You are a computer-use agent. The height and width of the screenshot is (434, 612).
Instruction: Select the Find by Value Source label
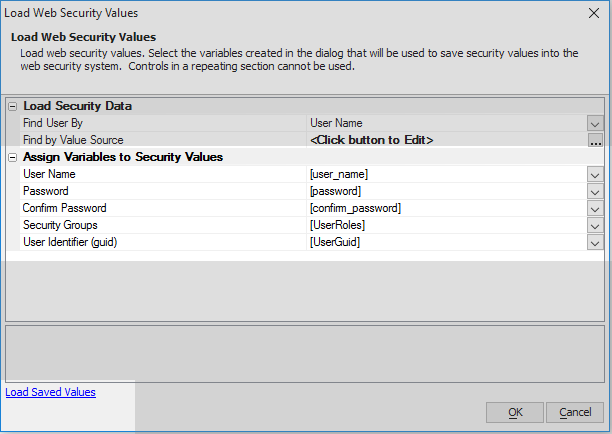point(73,140)
